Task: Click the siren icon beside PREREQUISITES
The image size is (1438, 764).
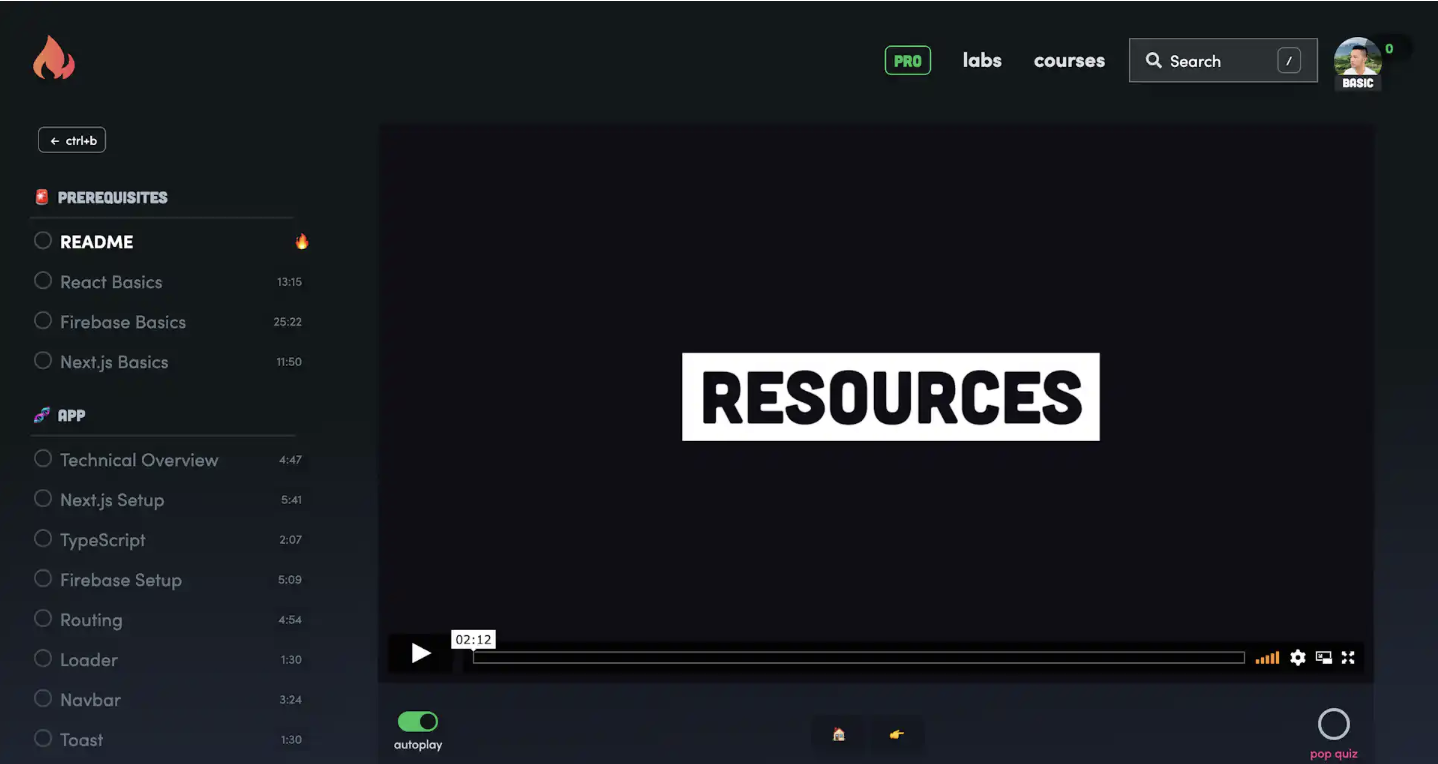Action: pyautogui.click(x=42, y=197)
